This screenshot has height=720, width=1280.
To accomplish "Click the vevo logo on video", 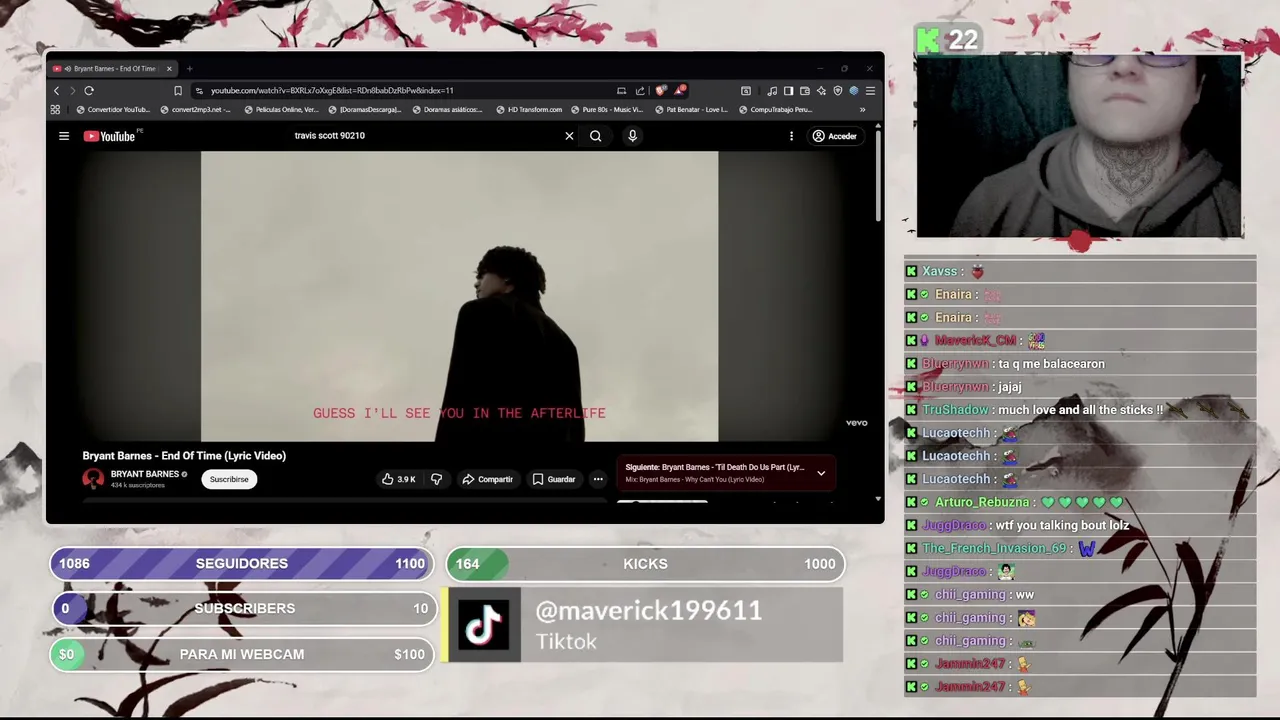I will click(856, 423).
